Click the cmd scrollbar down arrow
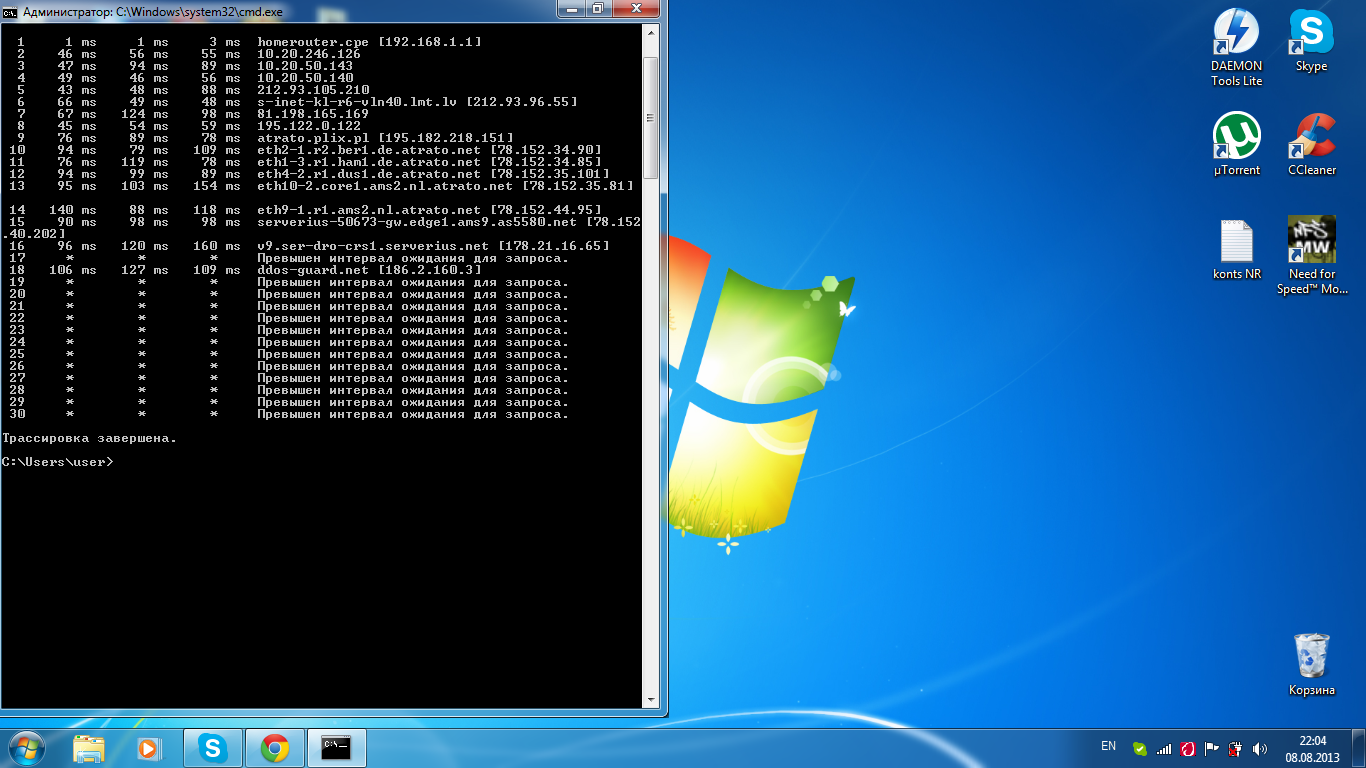1366x768 pixels. coord(650,700)
